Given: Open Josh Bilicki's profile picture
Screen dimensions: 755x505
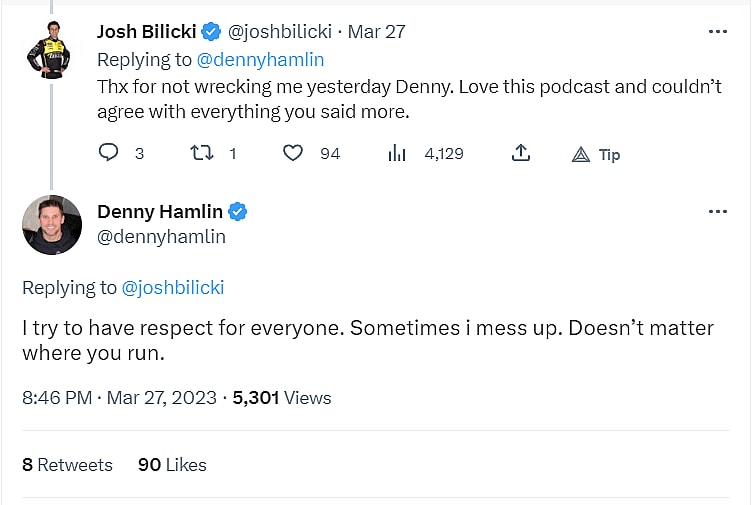Looking at the screenshot, I should (48, 47).
